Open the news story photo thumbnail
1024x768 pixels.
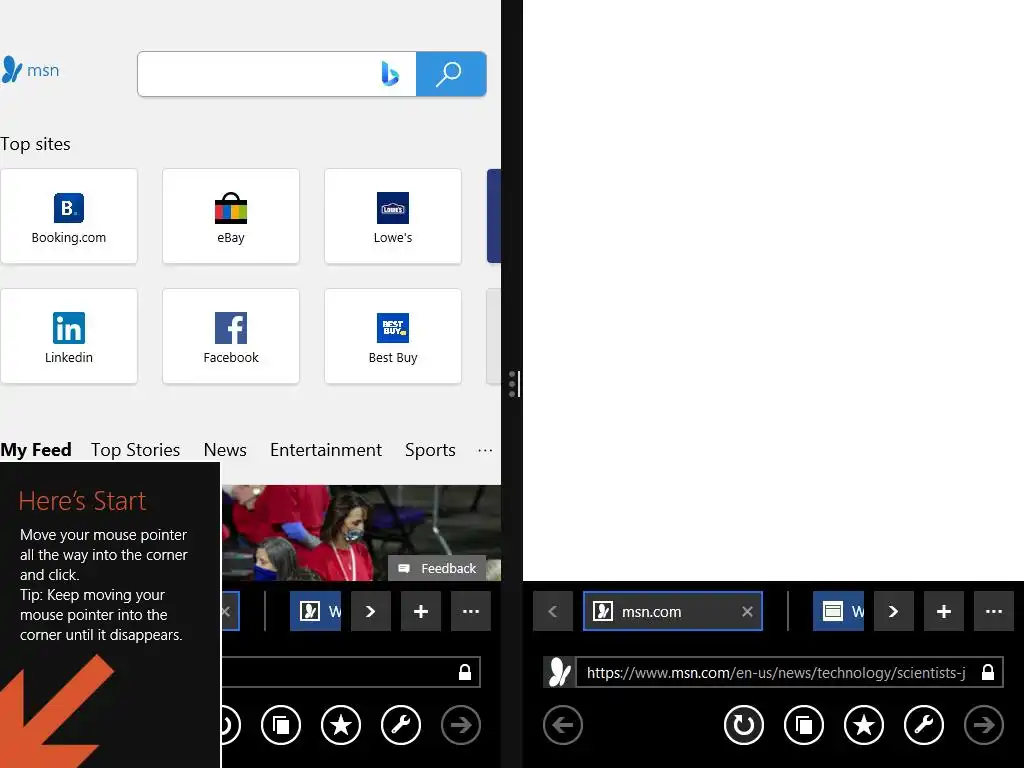[x=361, y=532]
